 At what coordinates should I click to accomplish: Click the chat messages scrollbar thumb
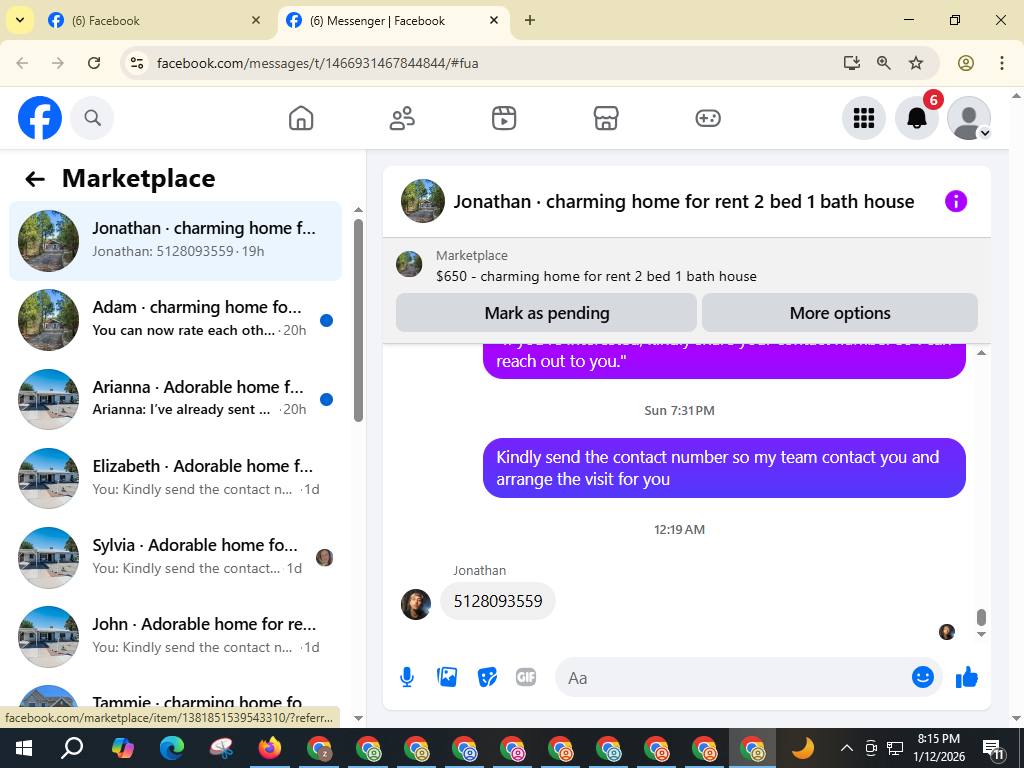tap(981, 617)
